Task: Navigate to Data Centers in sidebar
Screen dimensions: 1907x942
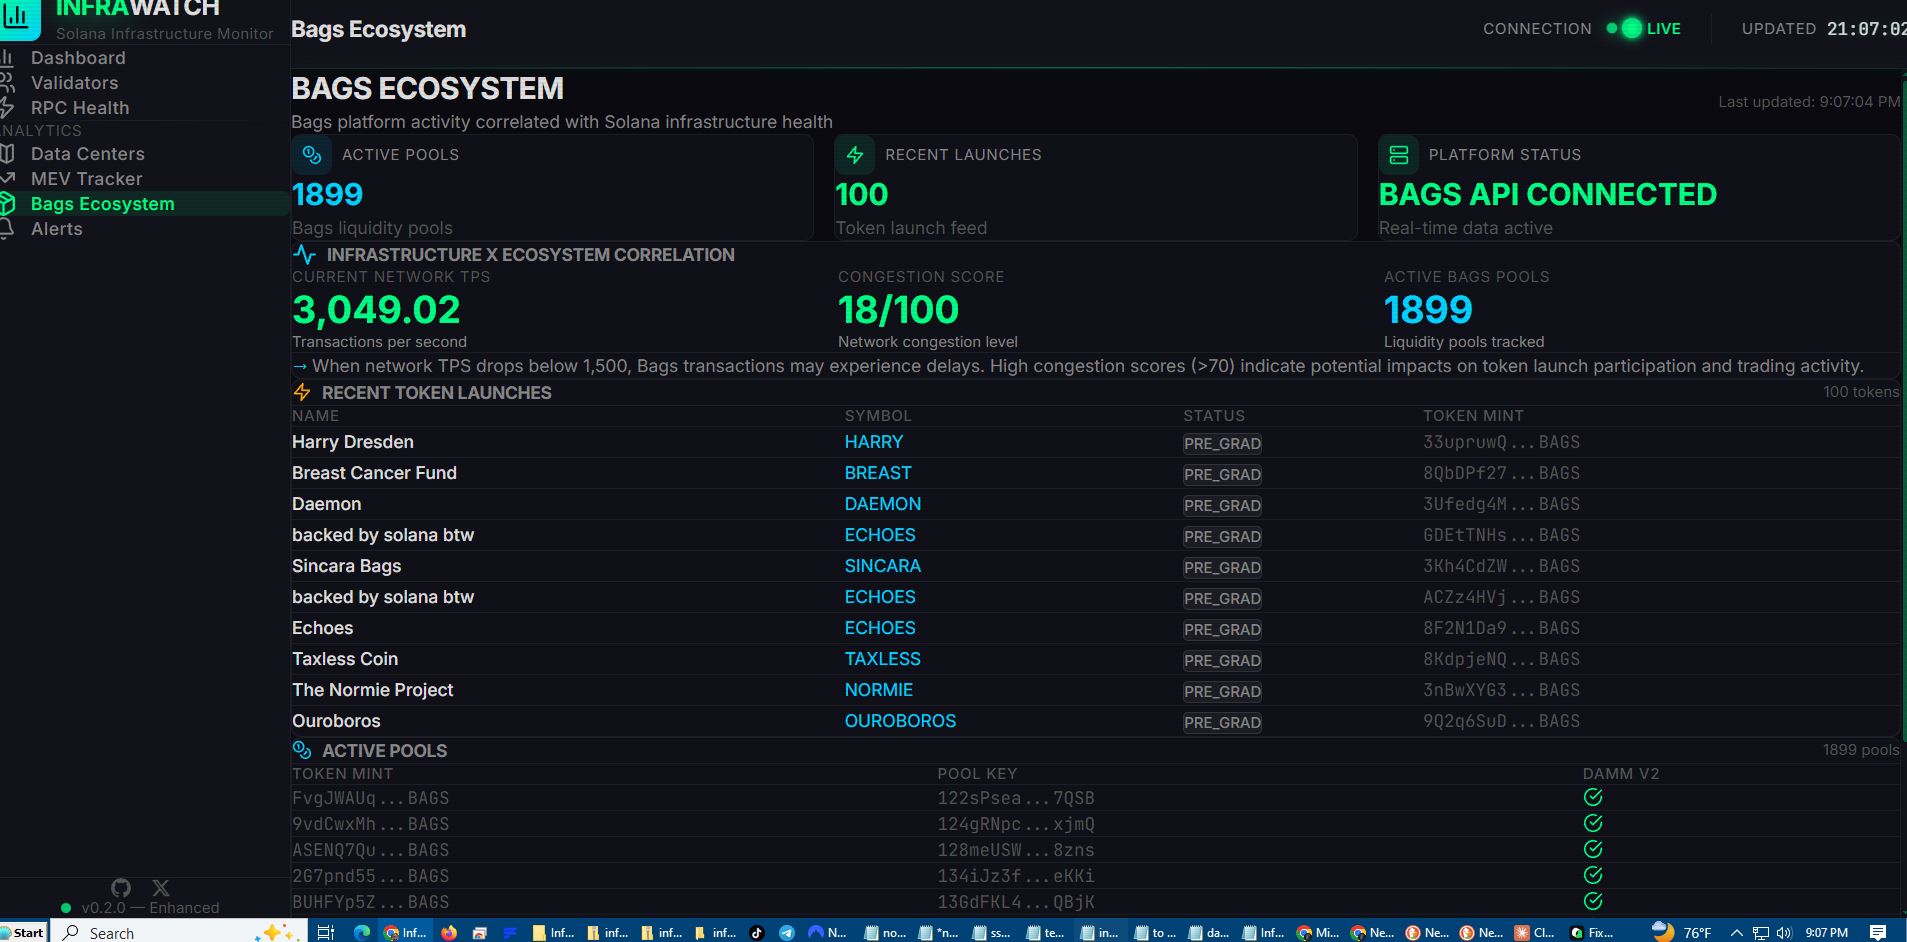Action: point(88,154)
